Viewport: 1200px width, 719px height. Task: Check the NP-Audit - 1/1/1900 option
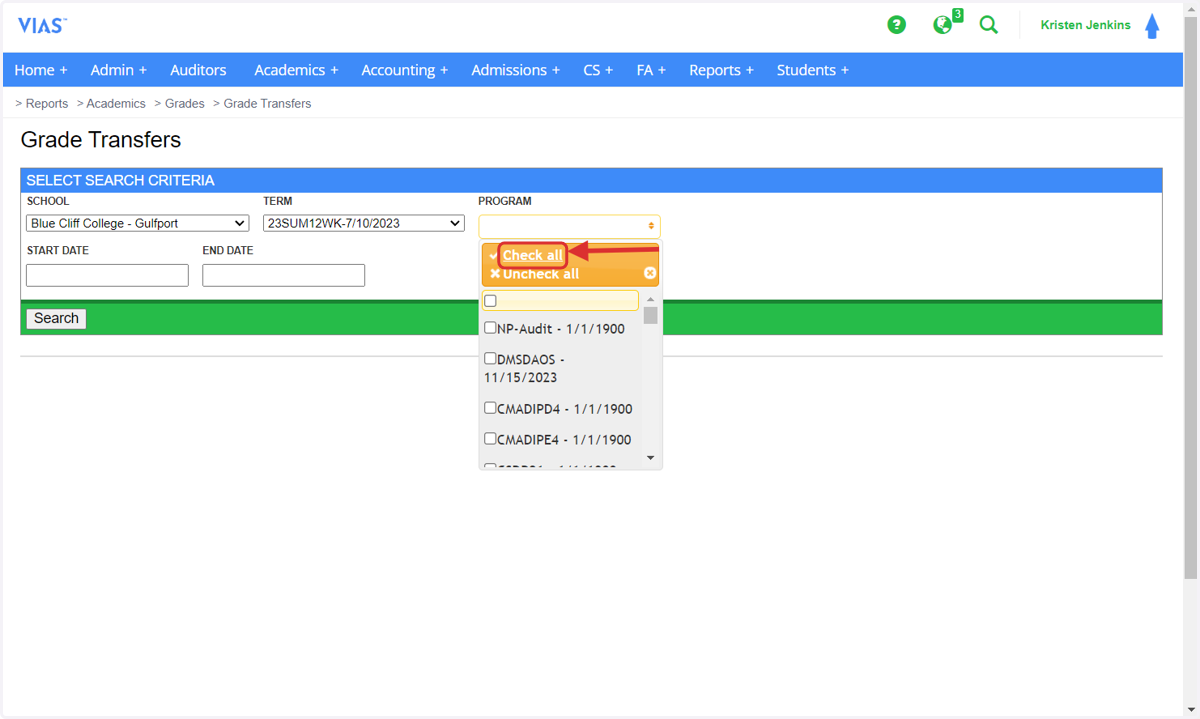point(490,328)
